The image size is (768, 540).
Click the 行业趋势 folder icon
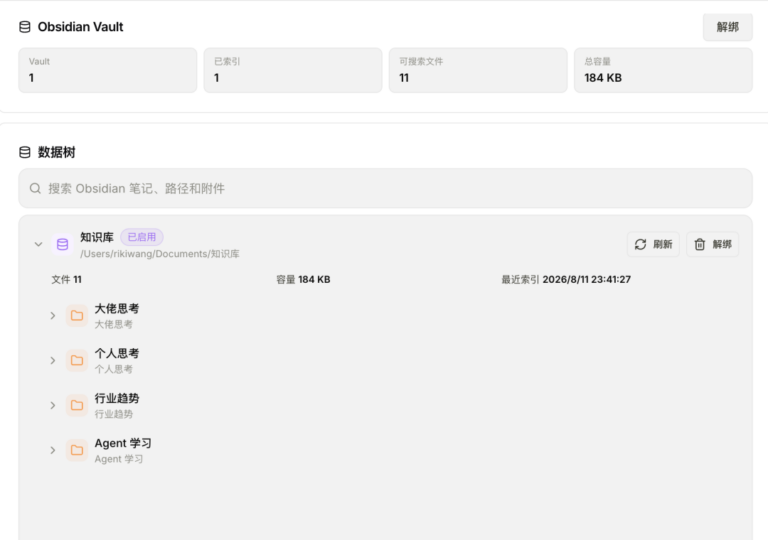77,405
